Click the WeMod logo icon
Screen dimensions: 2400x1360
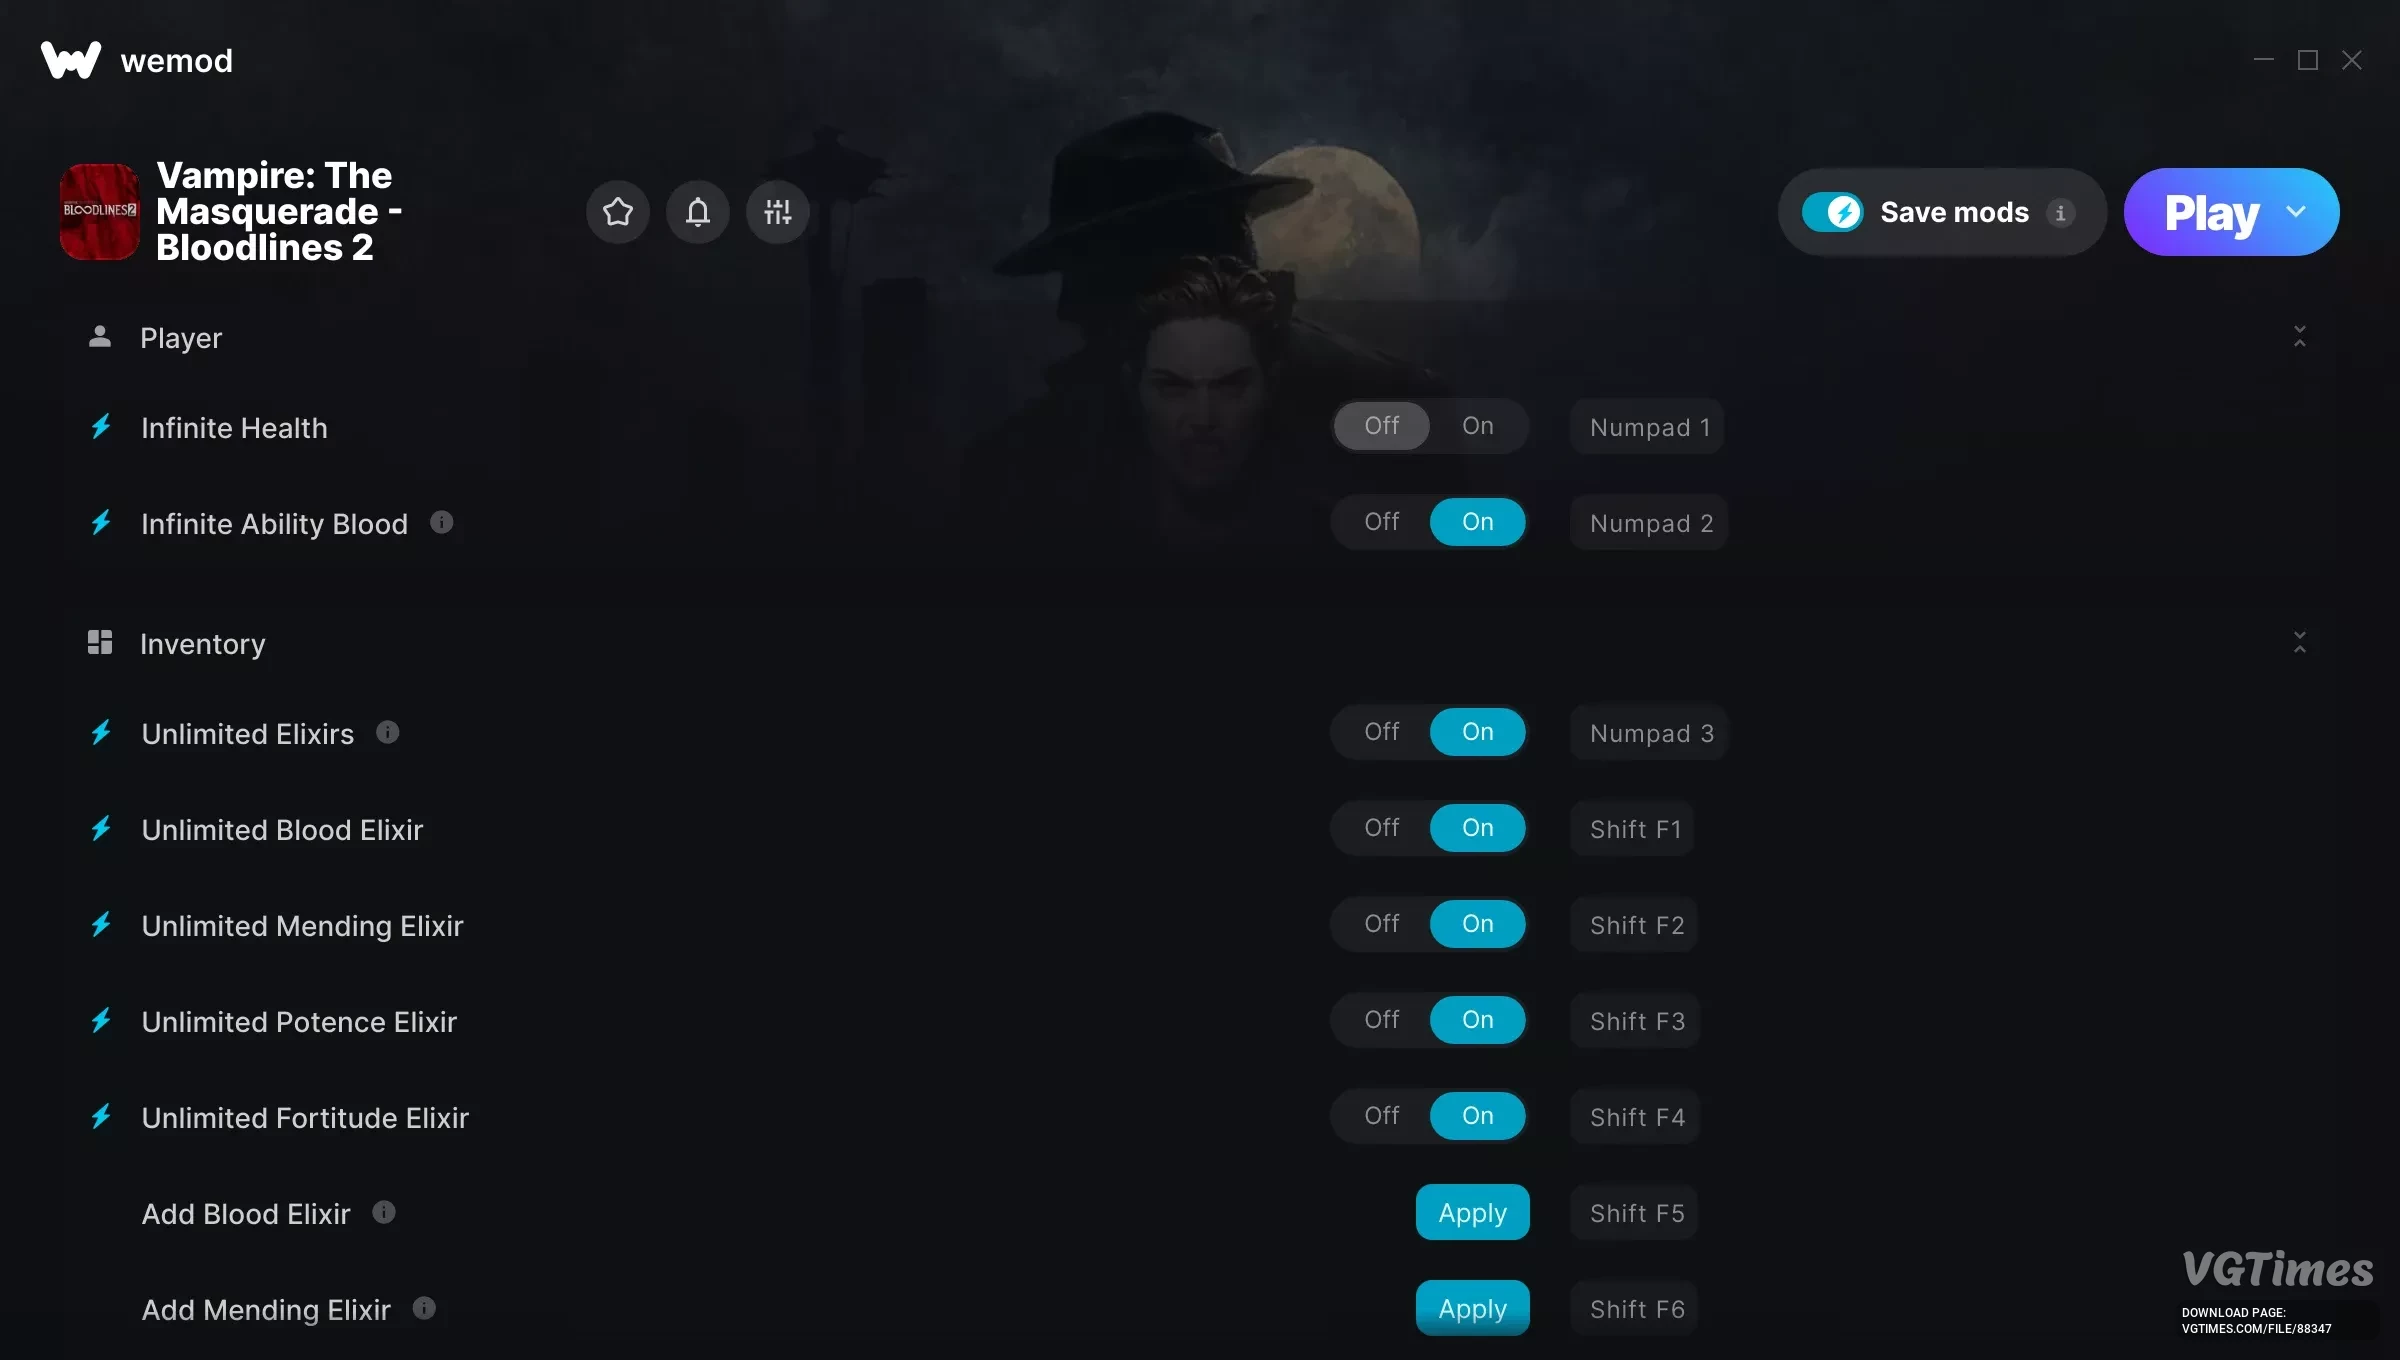pyautogui.click(x=70, y=60)
